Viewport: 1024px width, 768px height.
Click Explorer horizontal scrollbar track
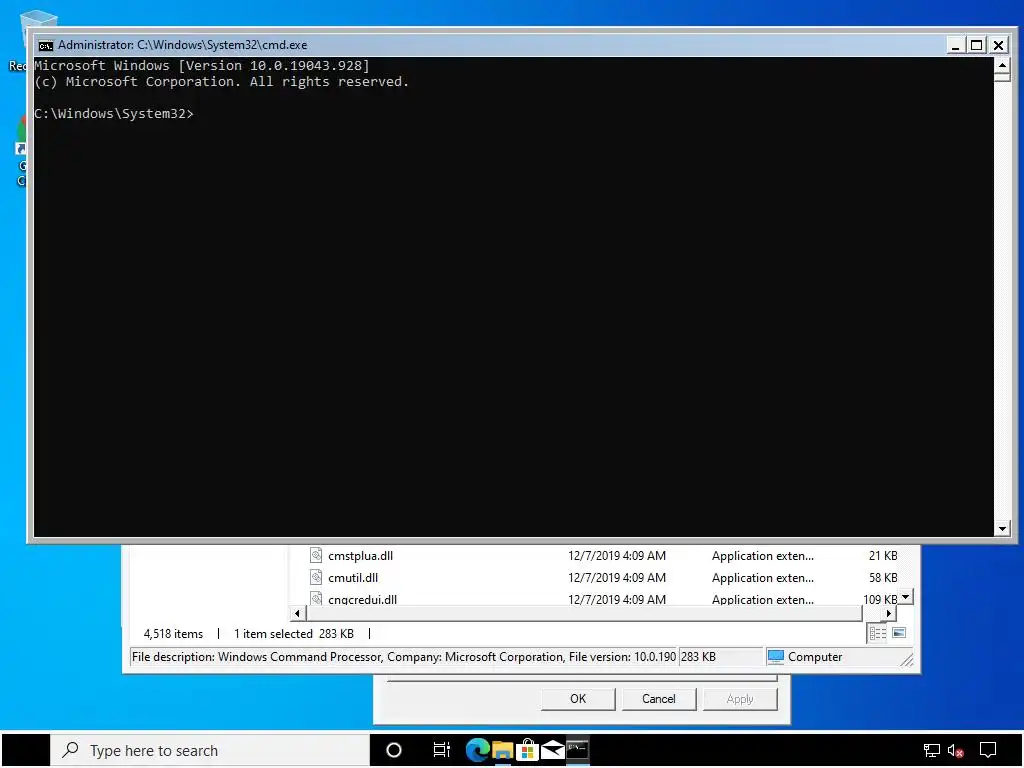(x=584, y=613)
